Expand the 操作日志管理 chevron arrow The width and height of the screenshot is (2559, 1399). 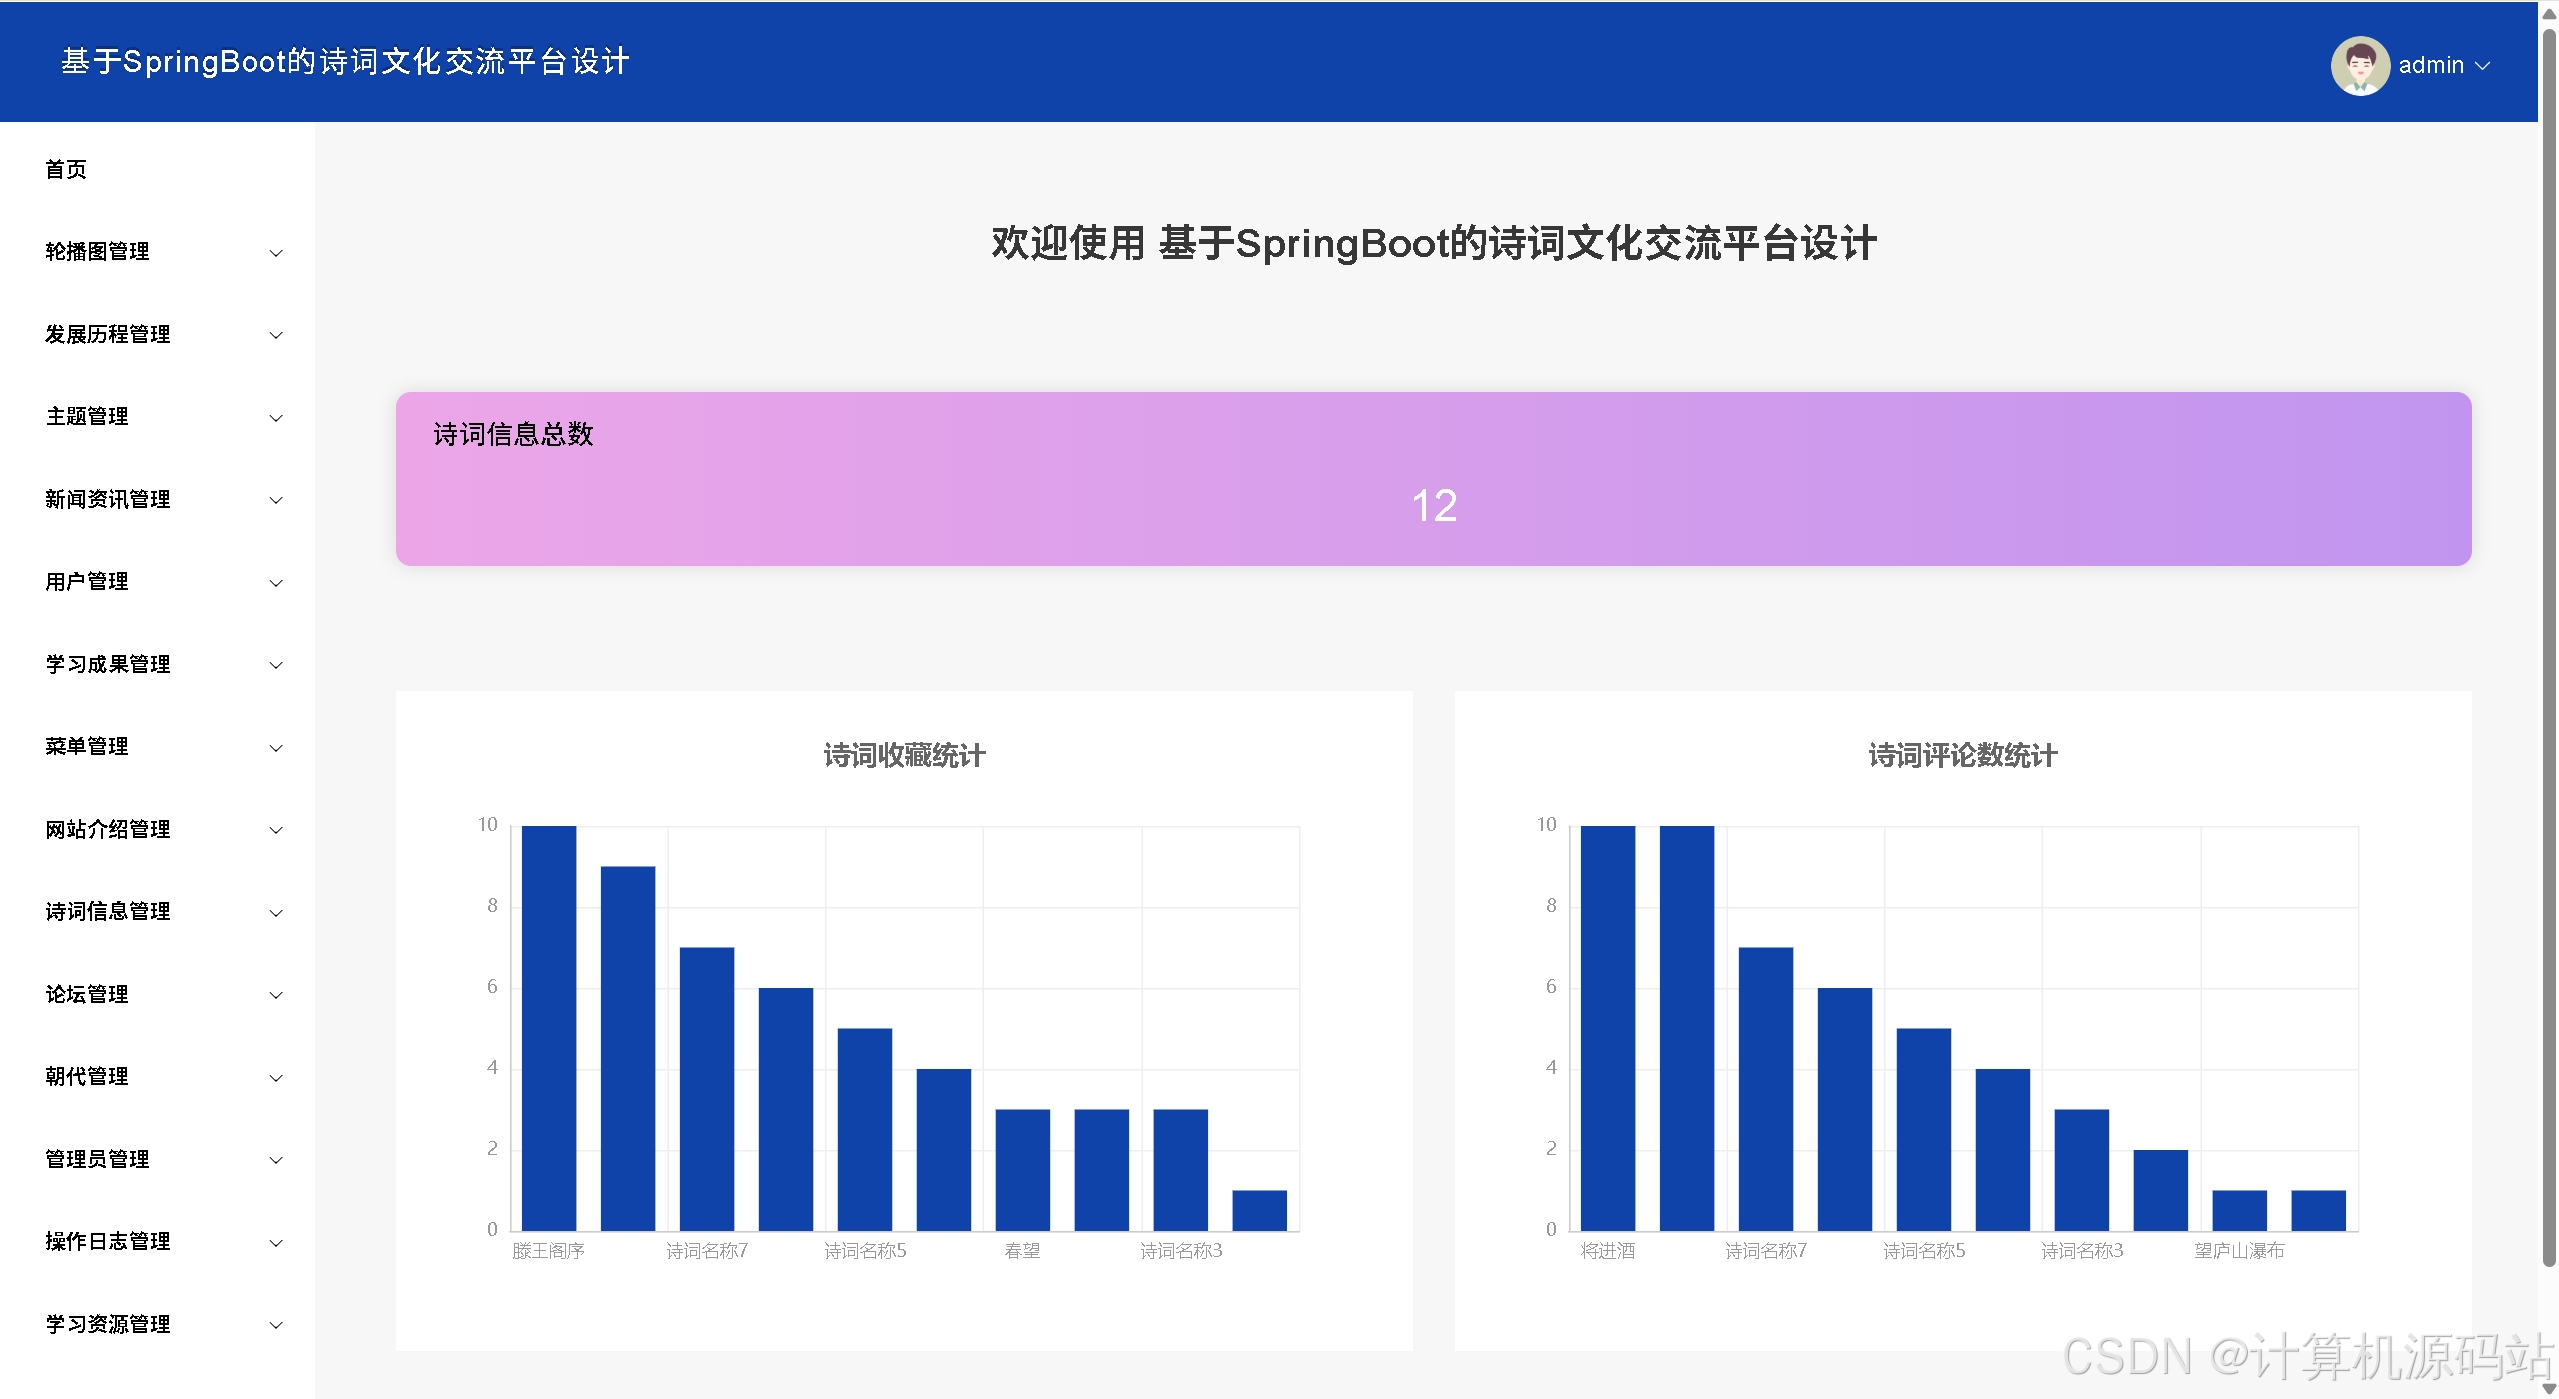[x=276, y=1243]
